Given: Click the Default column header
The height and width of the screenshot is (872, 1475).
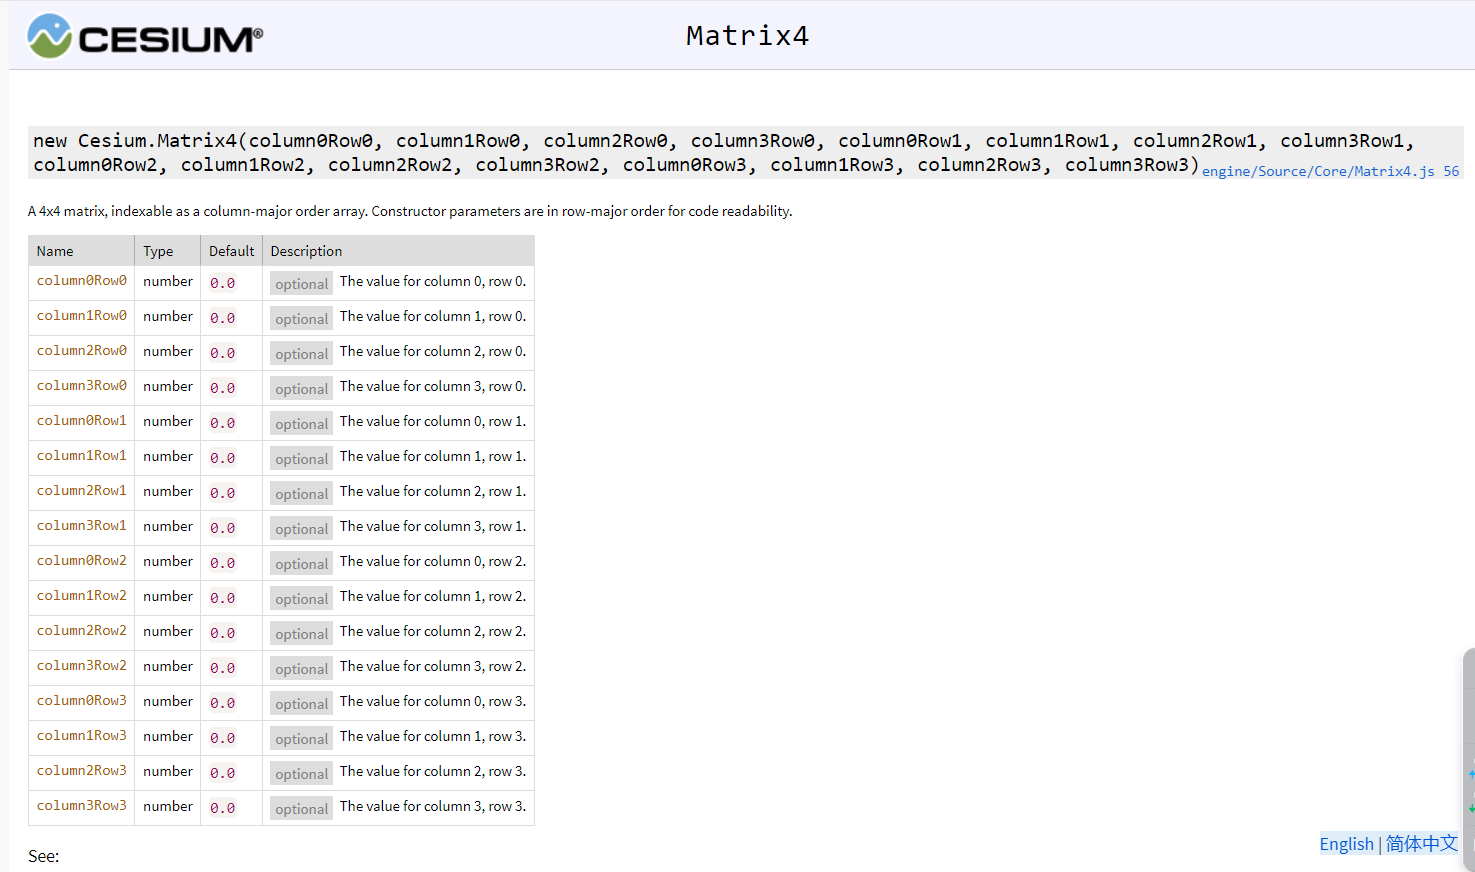Looking at the screenshot, I should tap(231, 251).
